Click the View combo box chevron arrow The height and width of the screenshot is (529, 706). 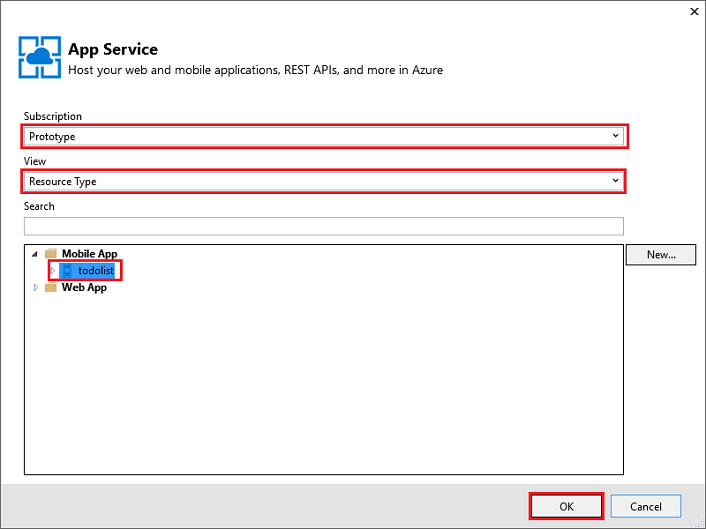coord(615,181)
